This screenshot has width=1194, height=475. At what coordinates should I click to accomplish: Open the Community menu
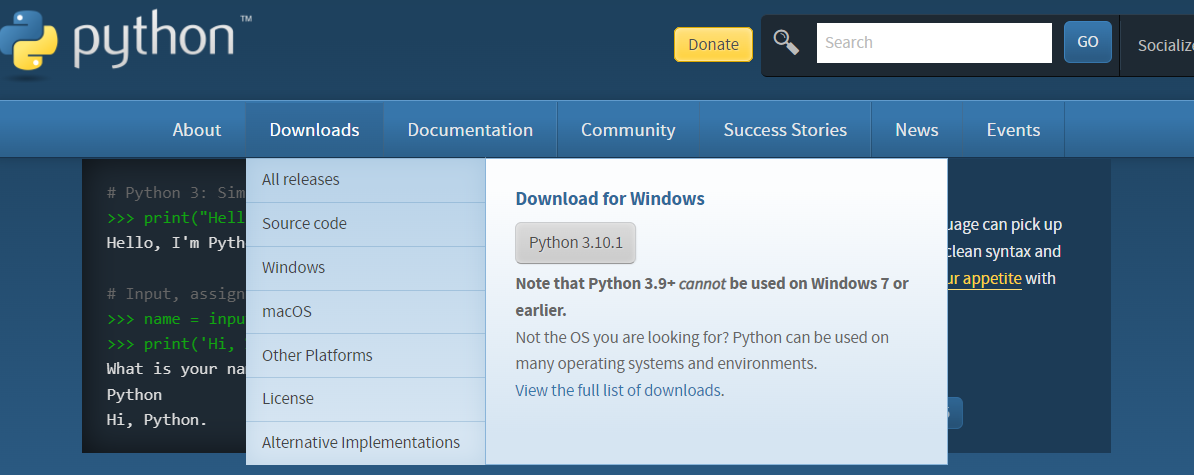pyautogui.click(x=628, y=129)
